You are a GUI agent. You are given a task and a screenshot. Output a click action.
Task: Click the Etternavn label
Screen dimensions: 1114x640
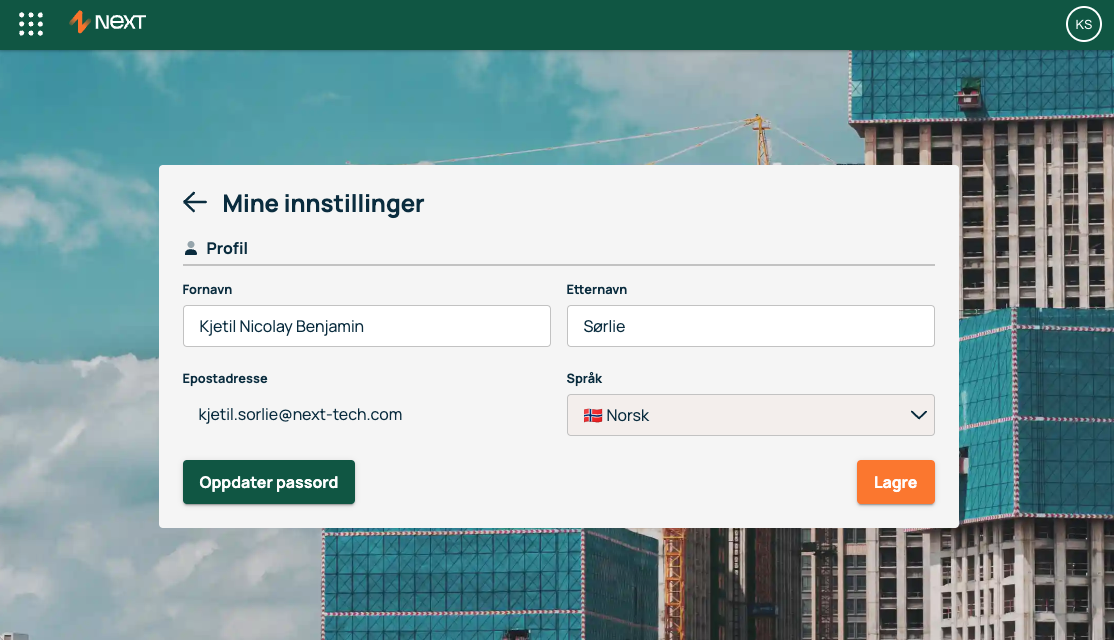[x=596, y=289]
